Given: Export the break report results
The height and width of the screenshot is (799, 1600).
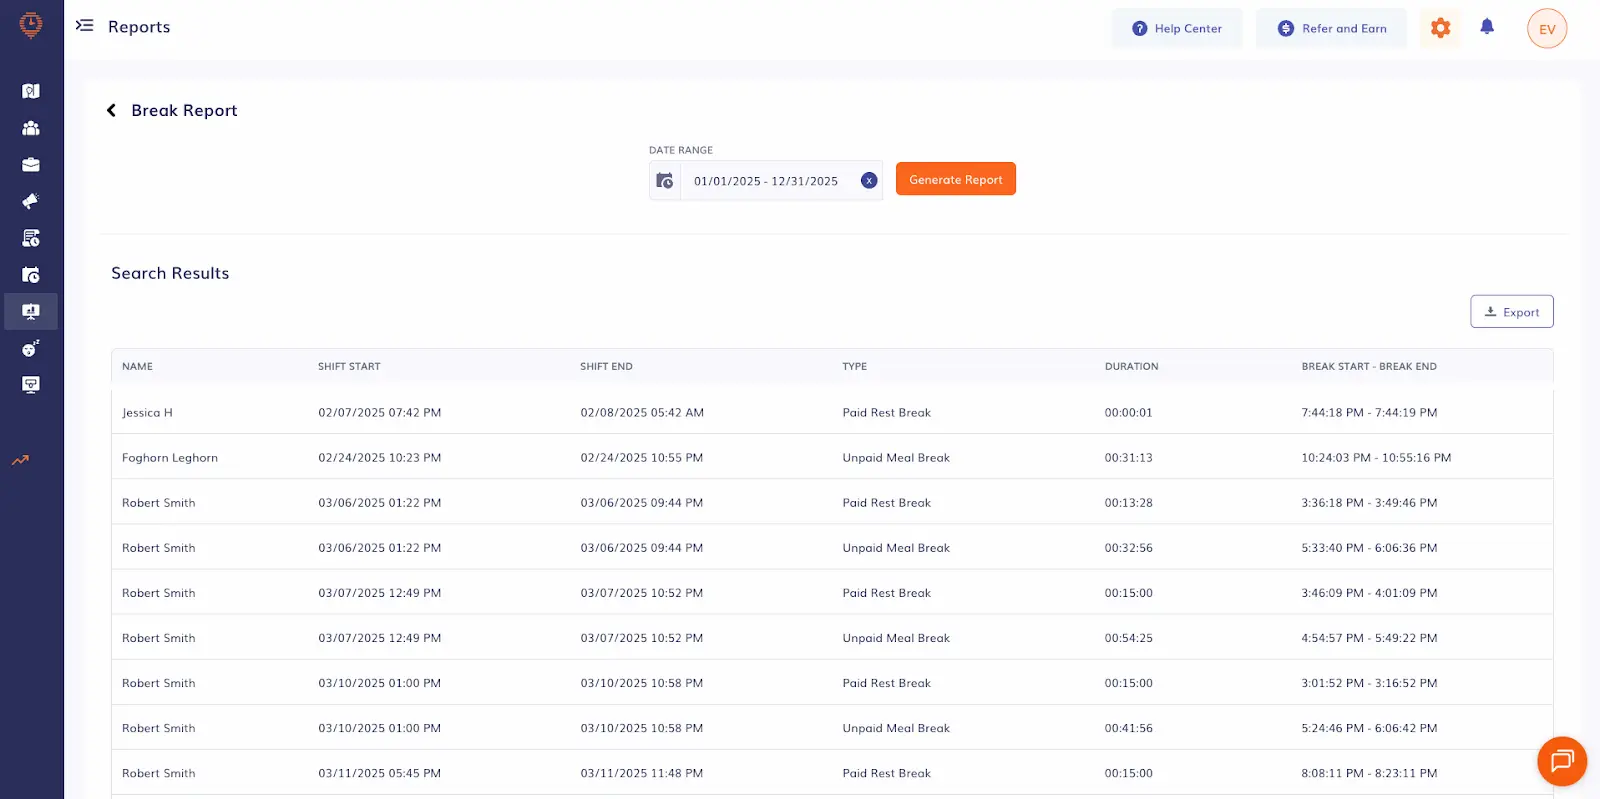Looking at the screenshot, I should pyautogui.click(x=1512, y=312).
